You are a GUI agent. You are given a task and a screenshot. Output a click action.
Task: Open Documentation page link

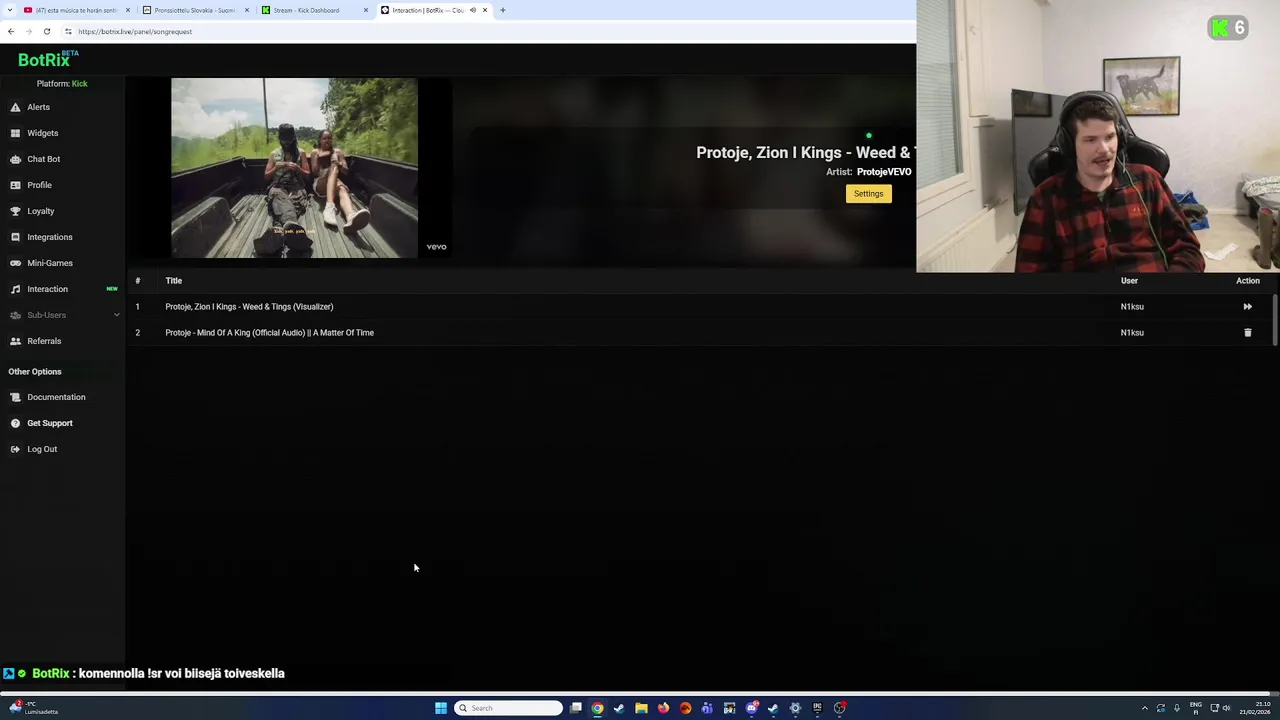click(x=56, y=397)
